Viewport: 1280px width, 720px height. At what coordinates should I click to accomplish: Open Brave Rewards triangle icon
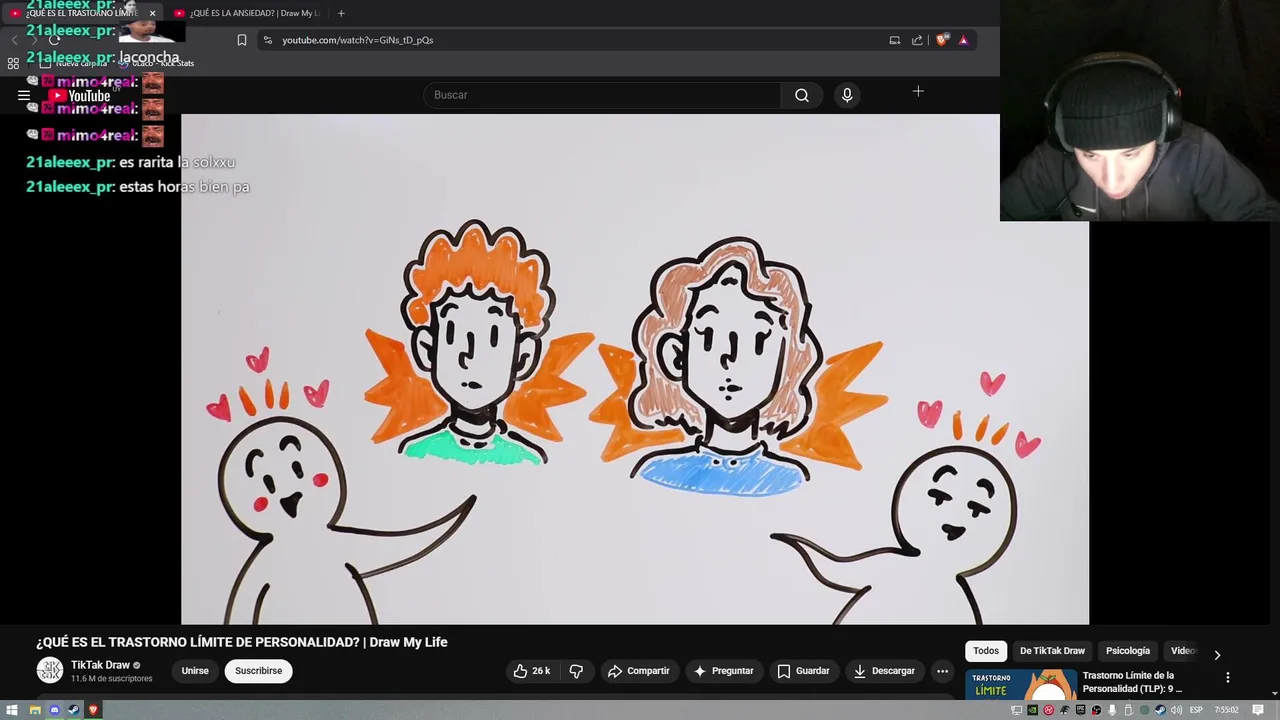click(x=963, y=40)
